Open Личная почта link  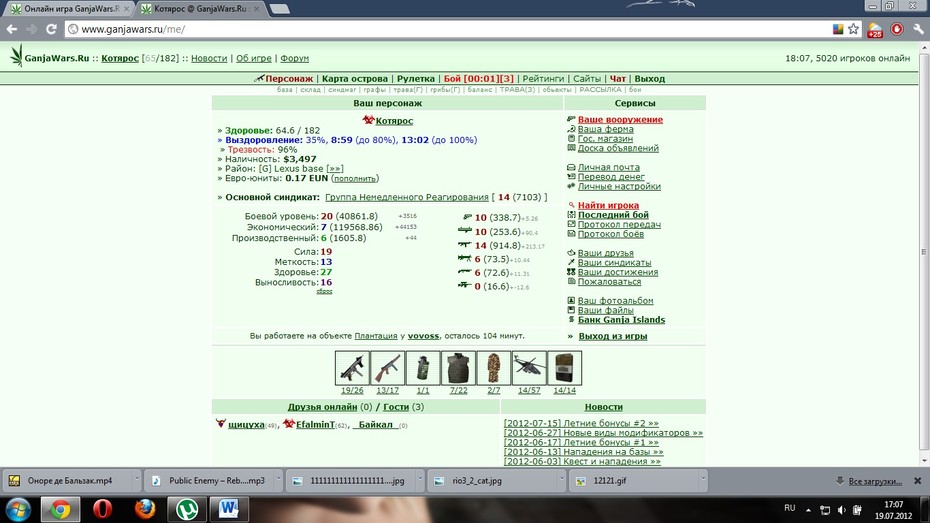(609, 167)
